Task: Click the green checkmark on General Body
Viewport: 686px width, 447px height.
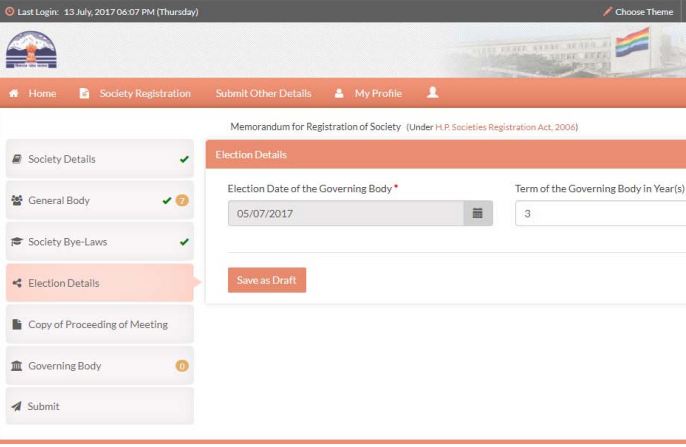Action: [x=167, y=201]
